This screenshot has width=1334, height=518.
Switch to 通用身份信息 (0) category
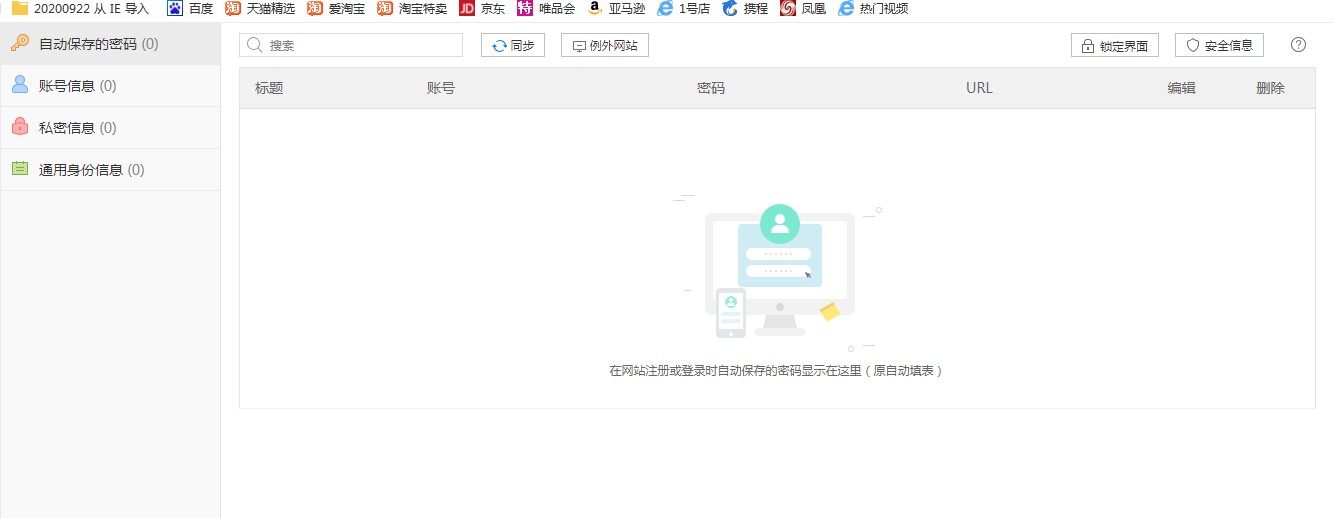110,170
